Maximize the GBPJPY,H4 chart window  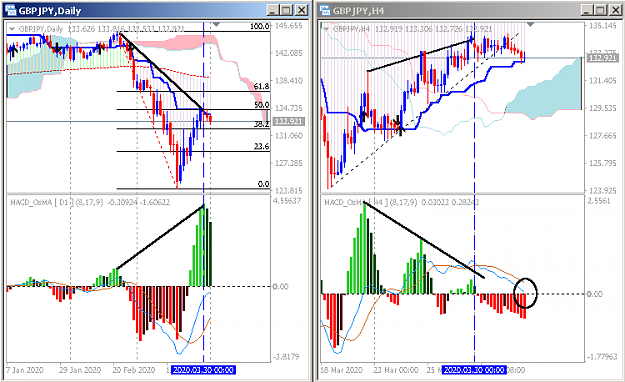point(601,10)
